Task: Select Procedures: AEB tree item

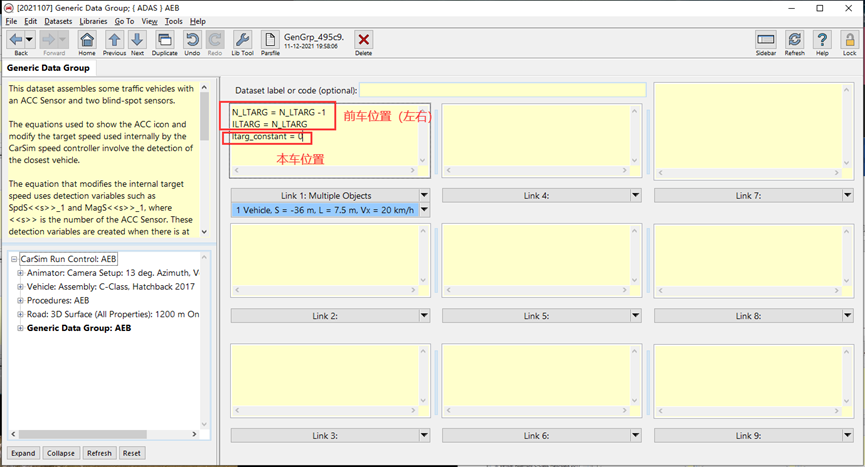Action: tap(58, 300)
